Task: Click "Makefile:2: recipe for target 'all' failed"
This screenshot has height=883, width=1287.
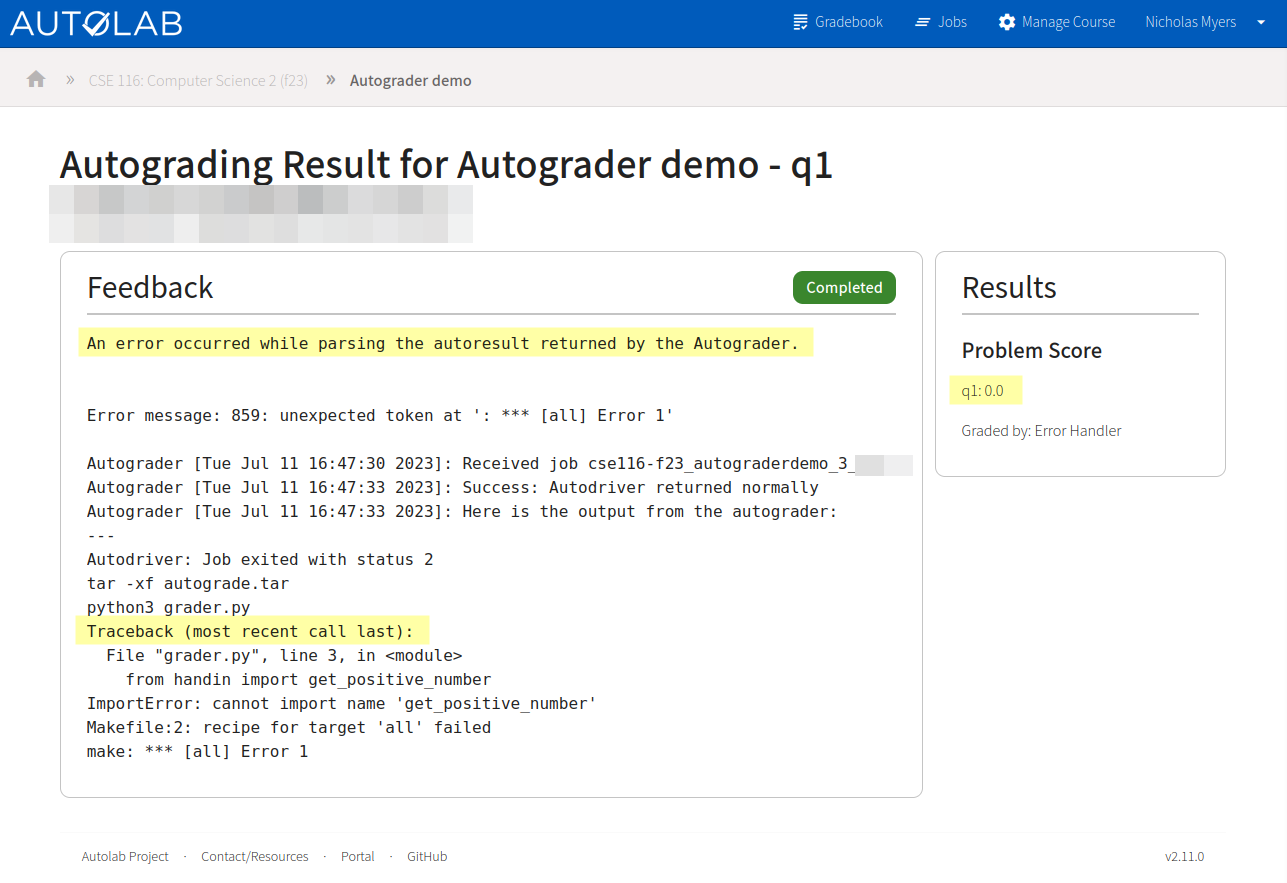Action: click(x=289, y=727)
